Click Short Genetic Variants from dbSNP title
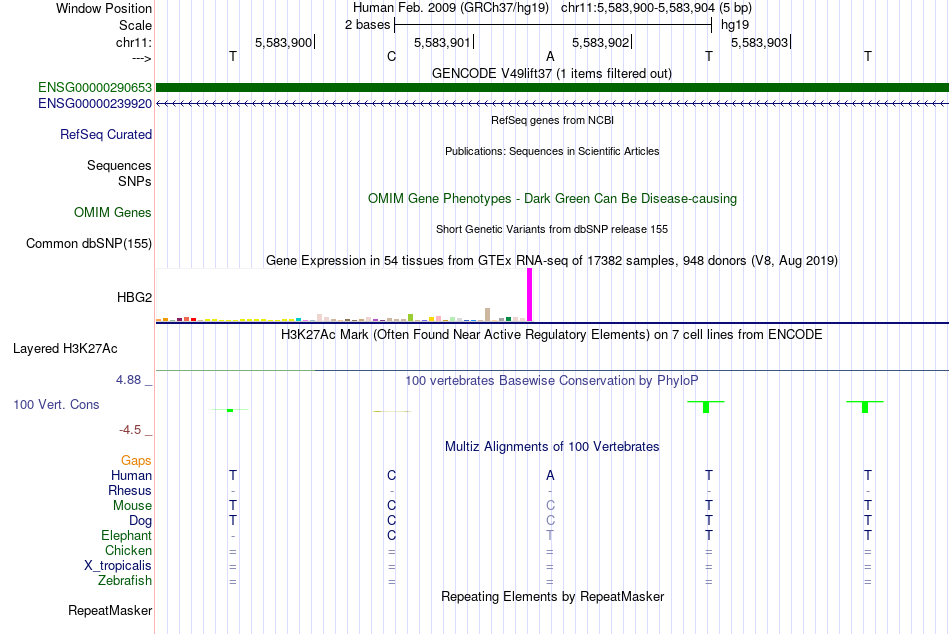This screenshot has width=950, height=634. click(x=552, y=229)
